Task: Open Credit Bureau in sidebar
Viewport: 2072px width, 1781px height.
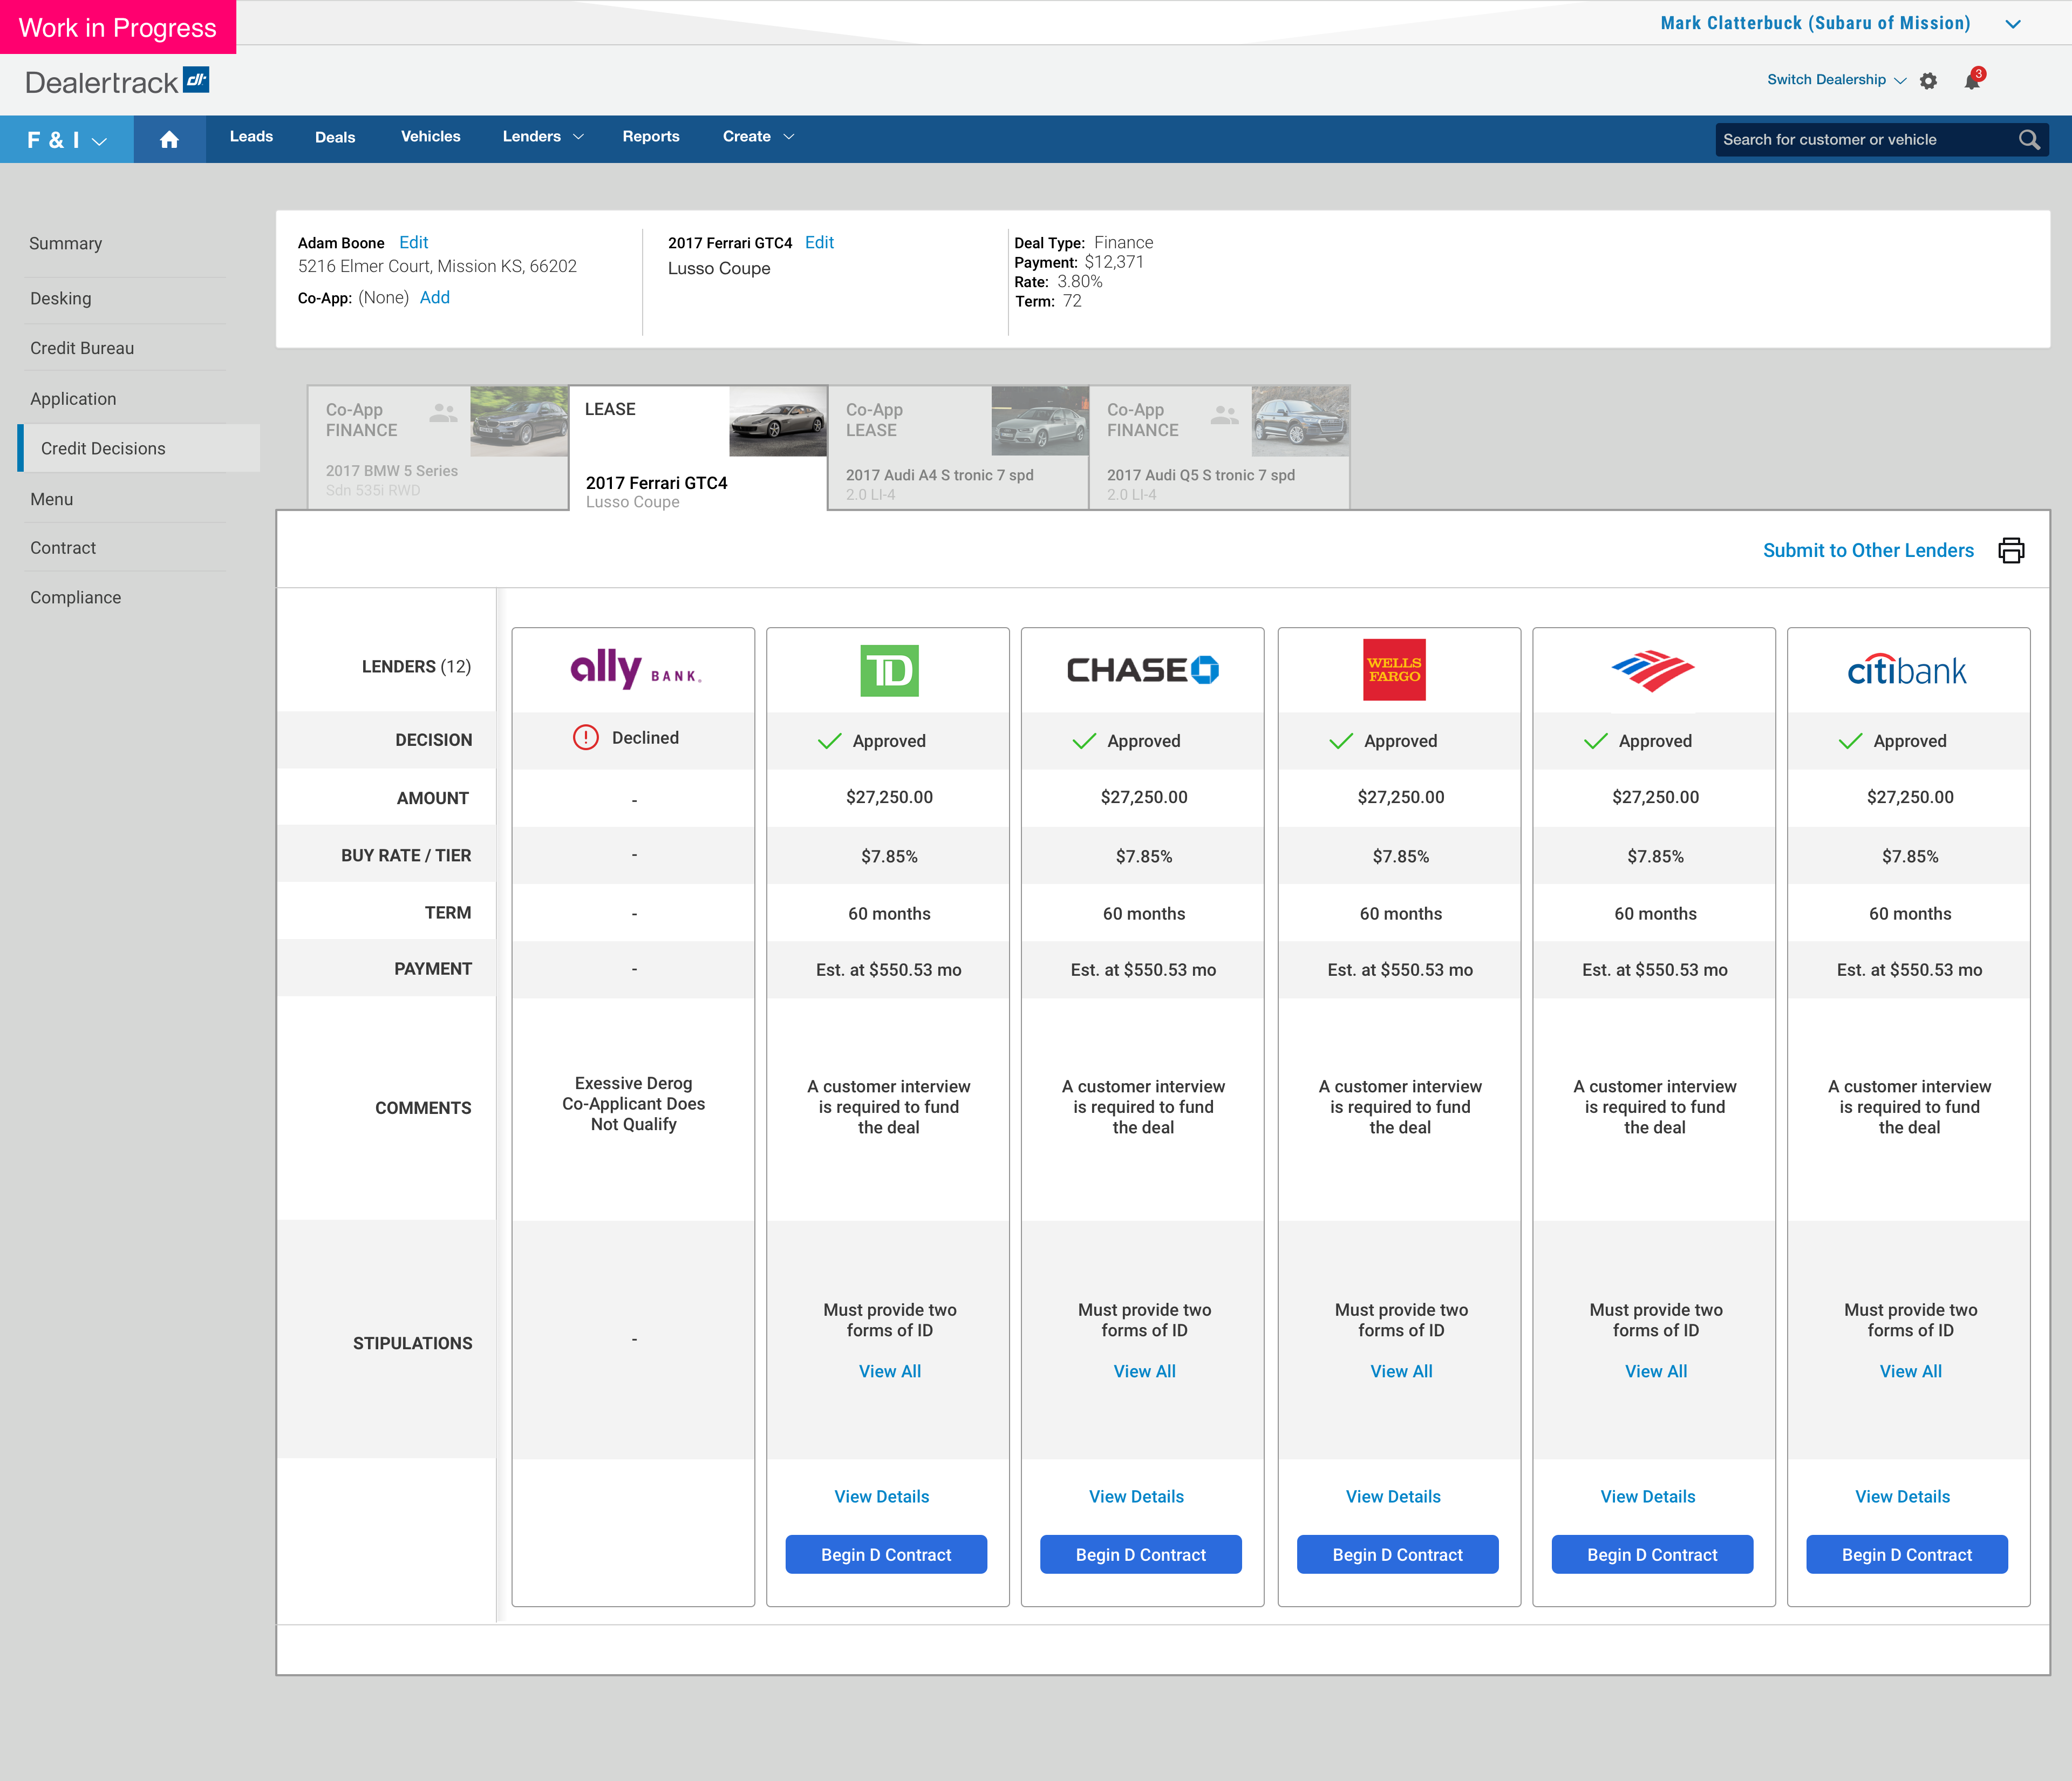Action: coord(82,349)
